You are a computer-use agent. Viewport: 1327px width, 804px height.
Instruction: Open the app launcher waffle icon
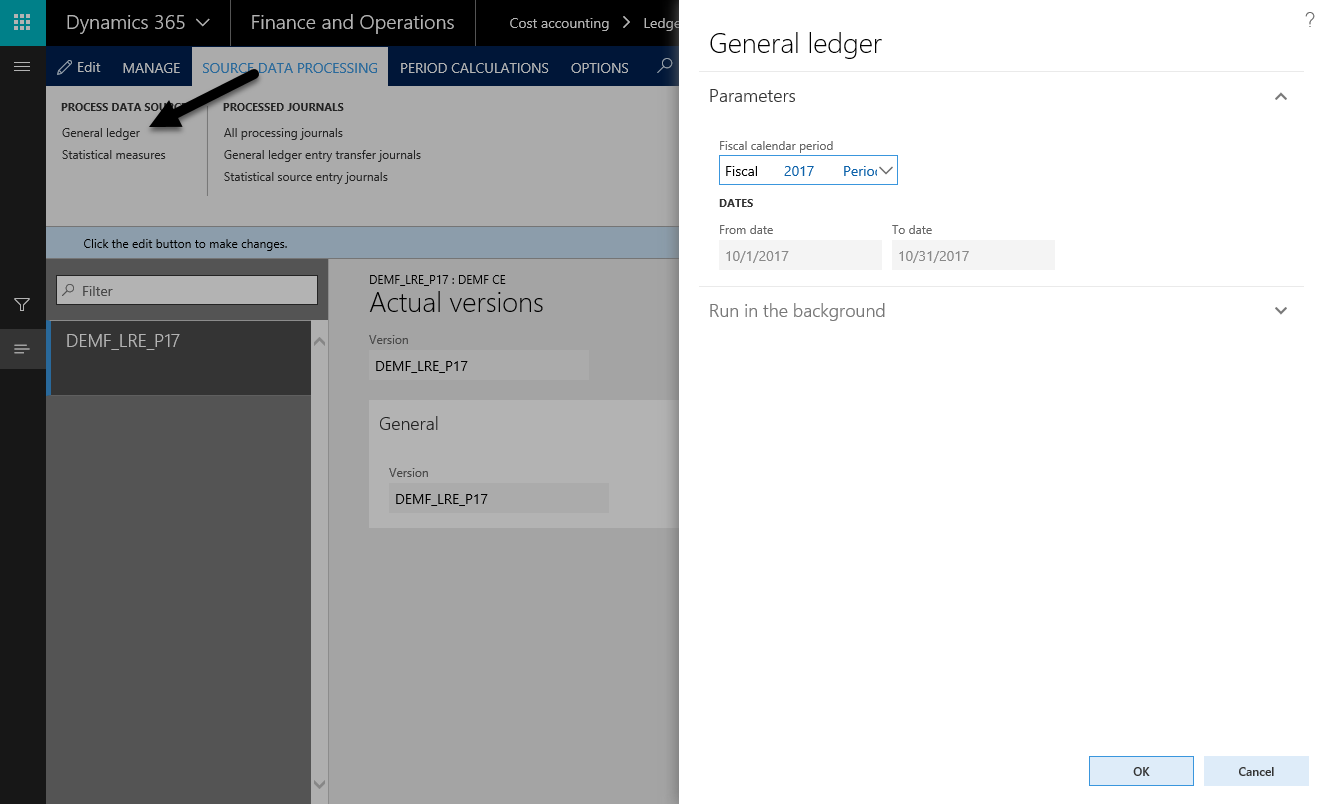22,22
